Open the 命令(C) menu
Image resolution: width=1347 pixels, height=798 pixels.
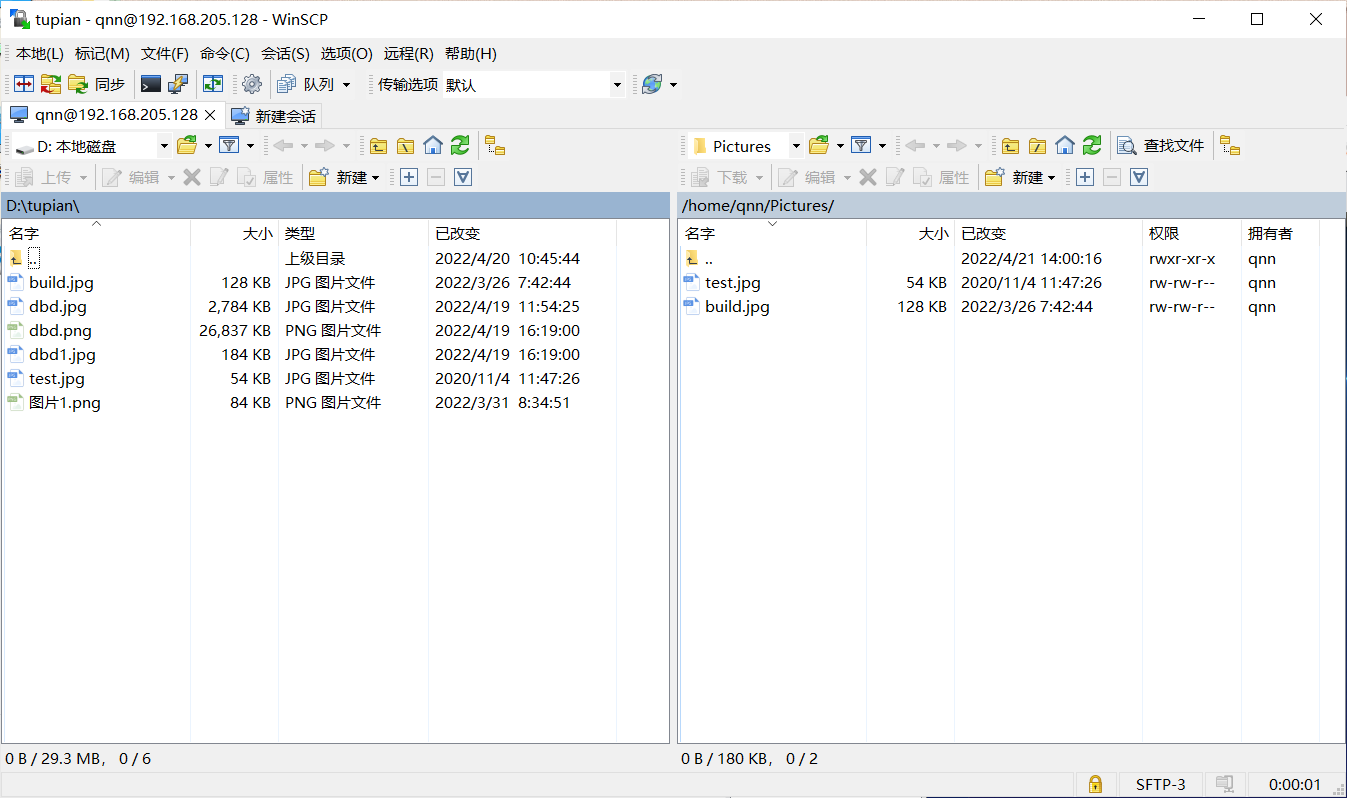225,54
